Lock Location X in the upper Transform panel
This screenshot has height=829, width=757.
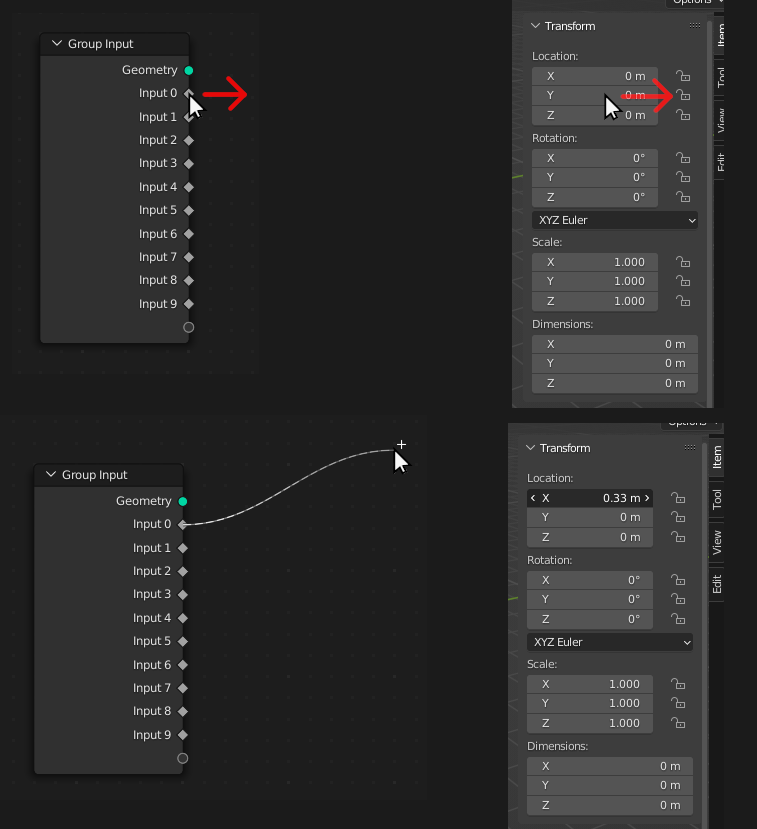click(683, 76)
